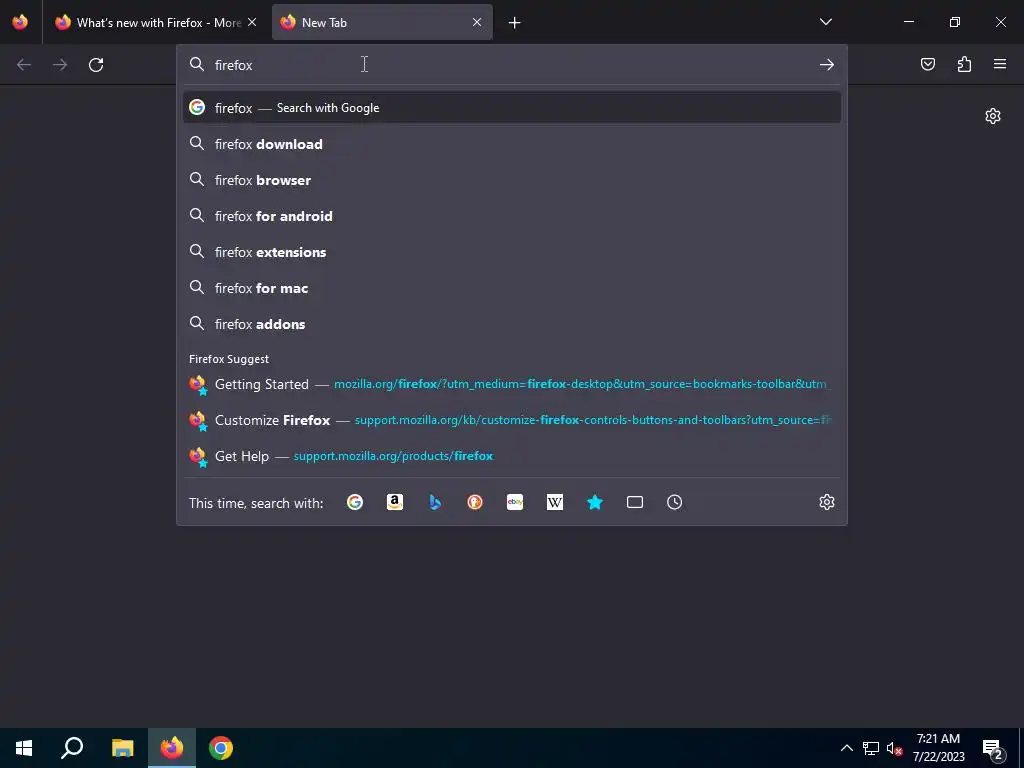Viewport: 1024px width, 768px height.
Task: Open Customize Firefox support bookmark
Action: pos(512,420)
